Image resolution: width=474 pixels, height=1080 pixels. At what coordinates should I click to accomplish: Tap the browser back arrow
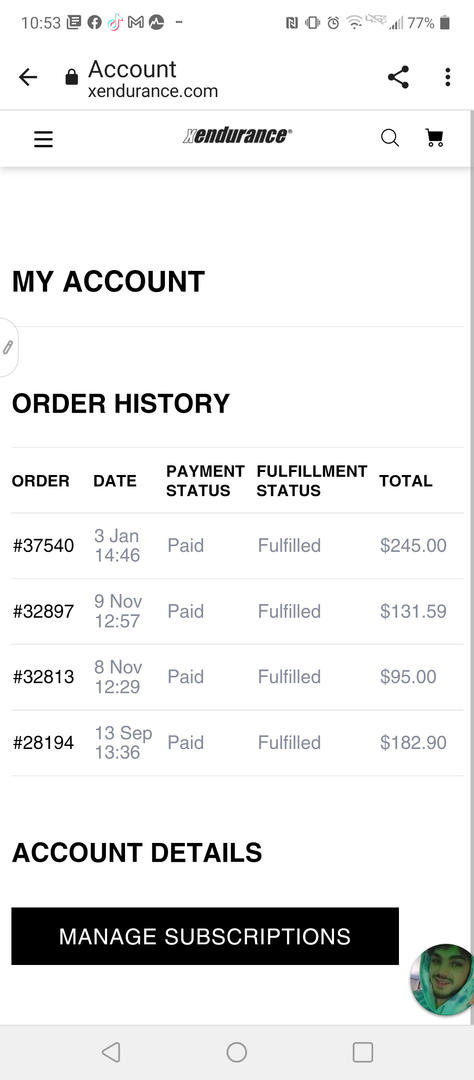point(28,77)
